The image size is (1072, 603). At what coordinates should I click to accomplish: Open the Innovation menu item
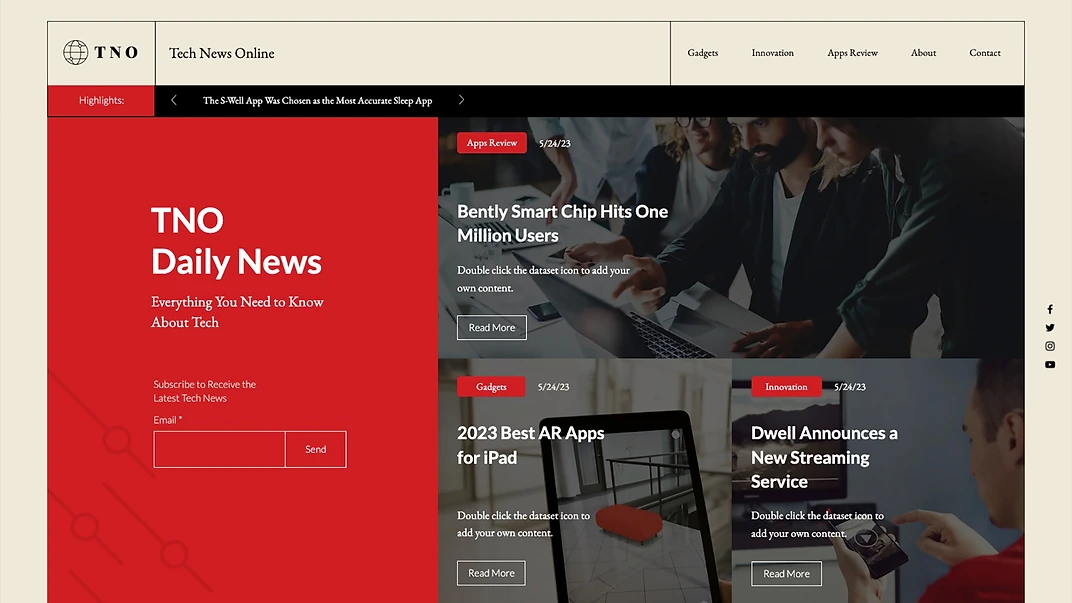pyautogui.click(x=772, y=52)
